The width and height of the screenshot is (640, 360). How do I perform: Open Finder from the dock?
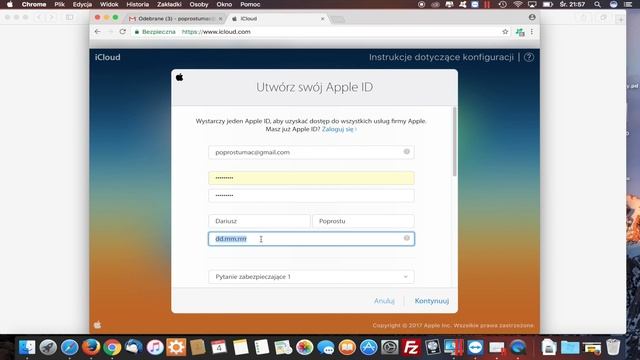(27, 347)
